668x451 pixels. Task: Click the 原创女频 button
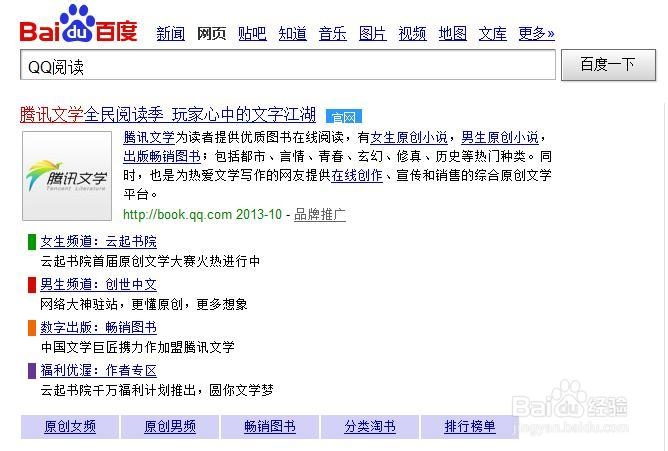(x=70, y=426)
